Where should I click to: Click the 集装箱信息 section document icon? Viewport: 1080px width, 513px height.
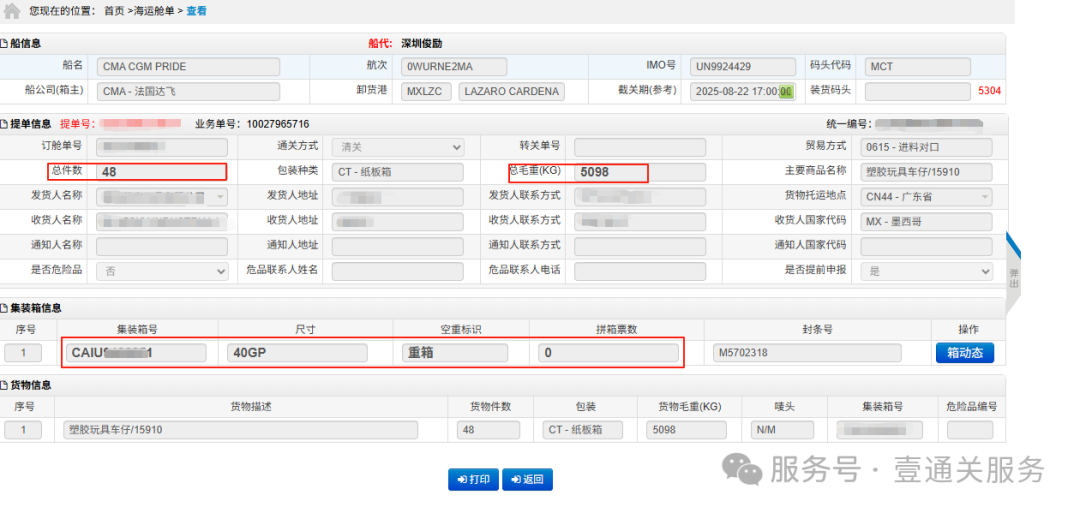click(5, 308)
